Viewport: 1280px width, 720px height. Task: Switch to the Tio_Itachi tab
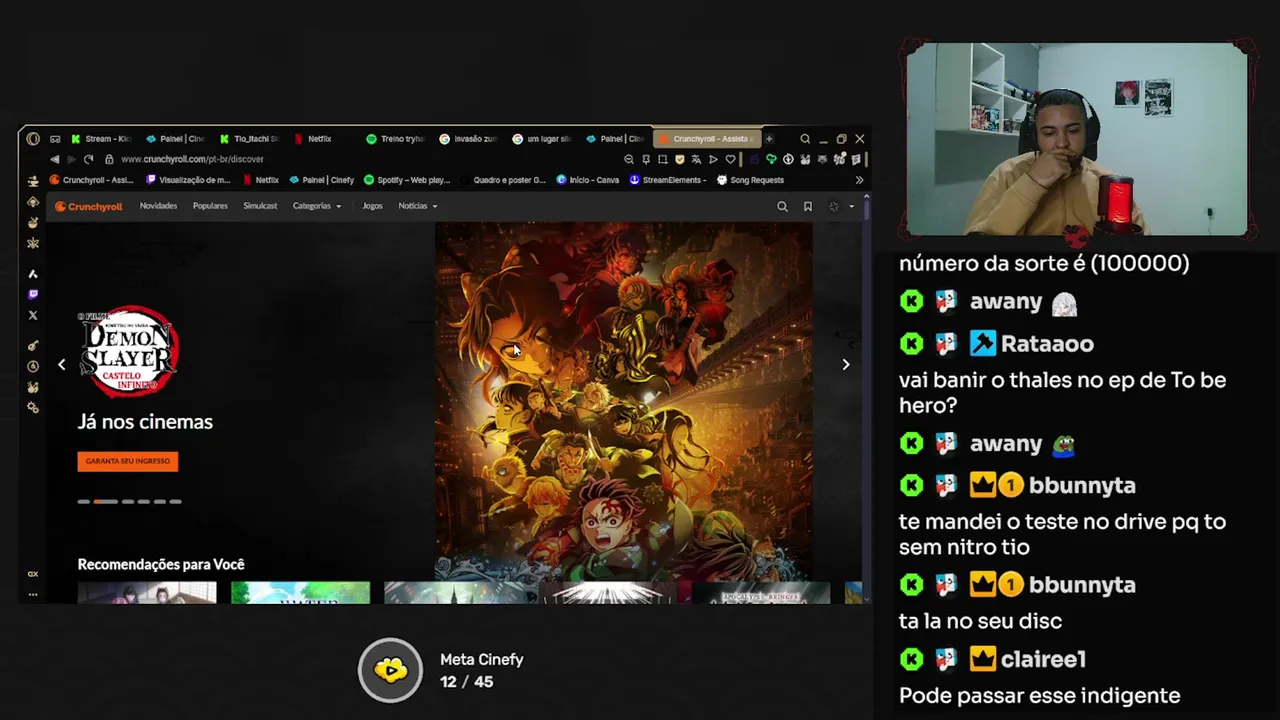click(x=250, y=139)
